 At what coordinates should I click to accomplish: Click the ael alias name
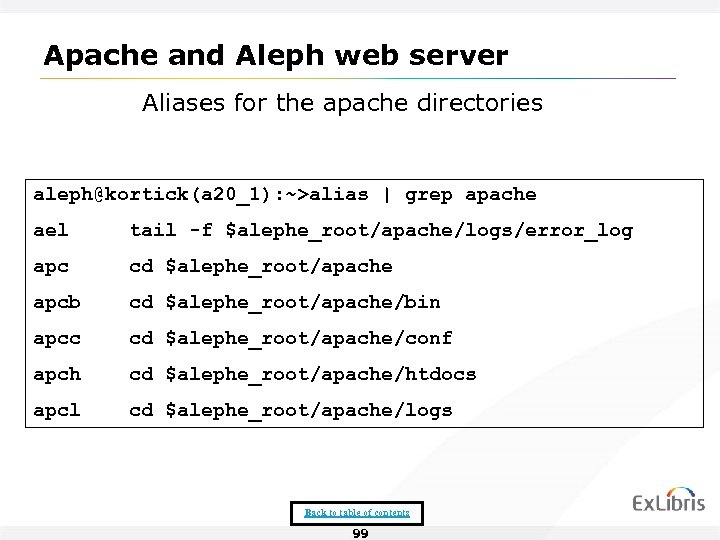51,231
